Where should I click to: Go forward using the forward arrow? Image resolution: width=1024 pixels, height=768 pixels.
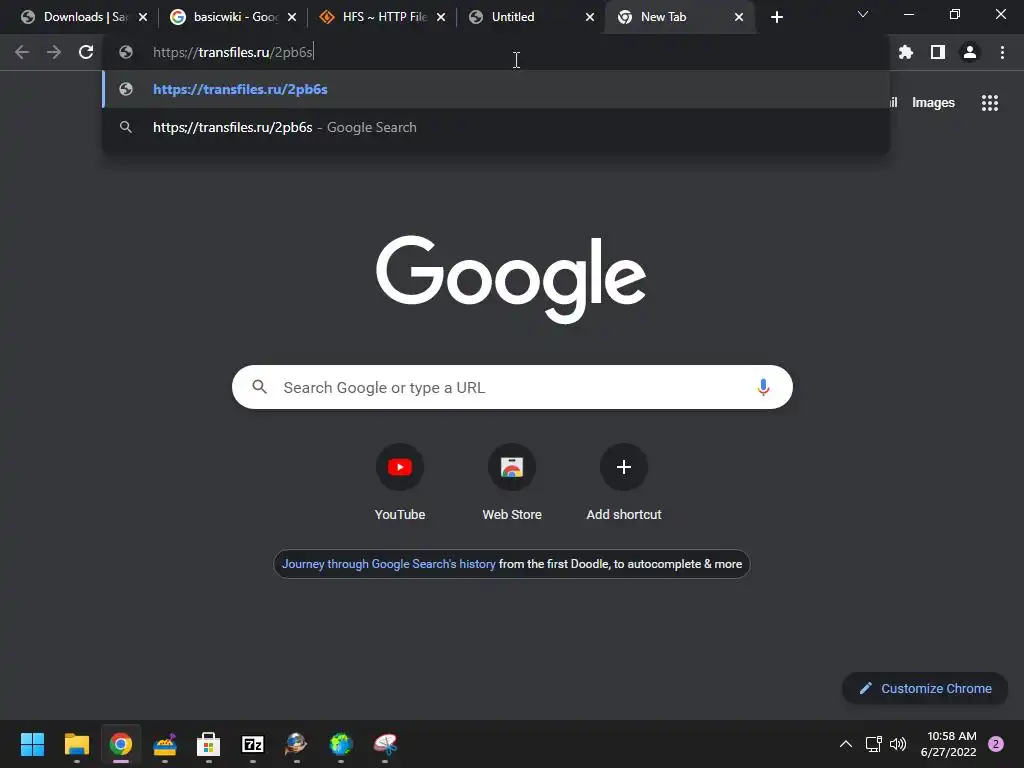pos(54,52)
